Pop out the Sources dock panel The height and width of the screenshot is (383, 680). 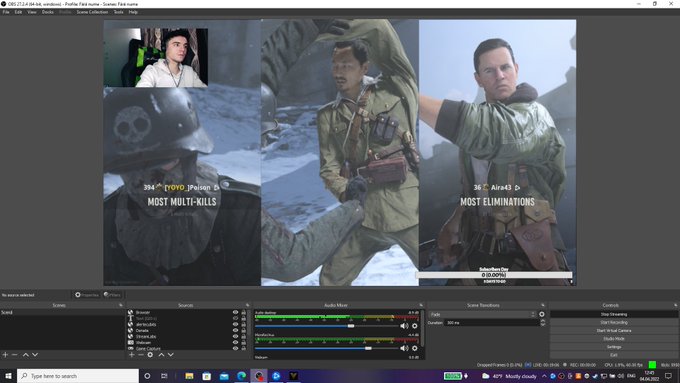coord(248,305)
